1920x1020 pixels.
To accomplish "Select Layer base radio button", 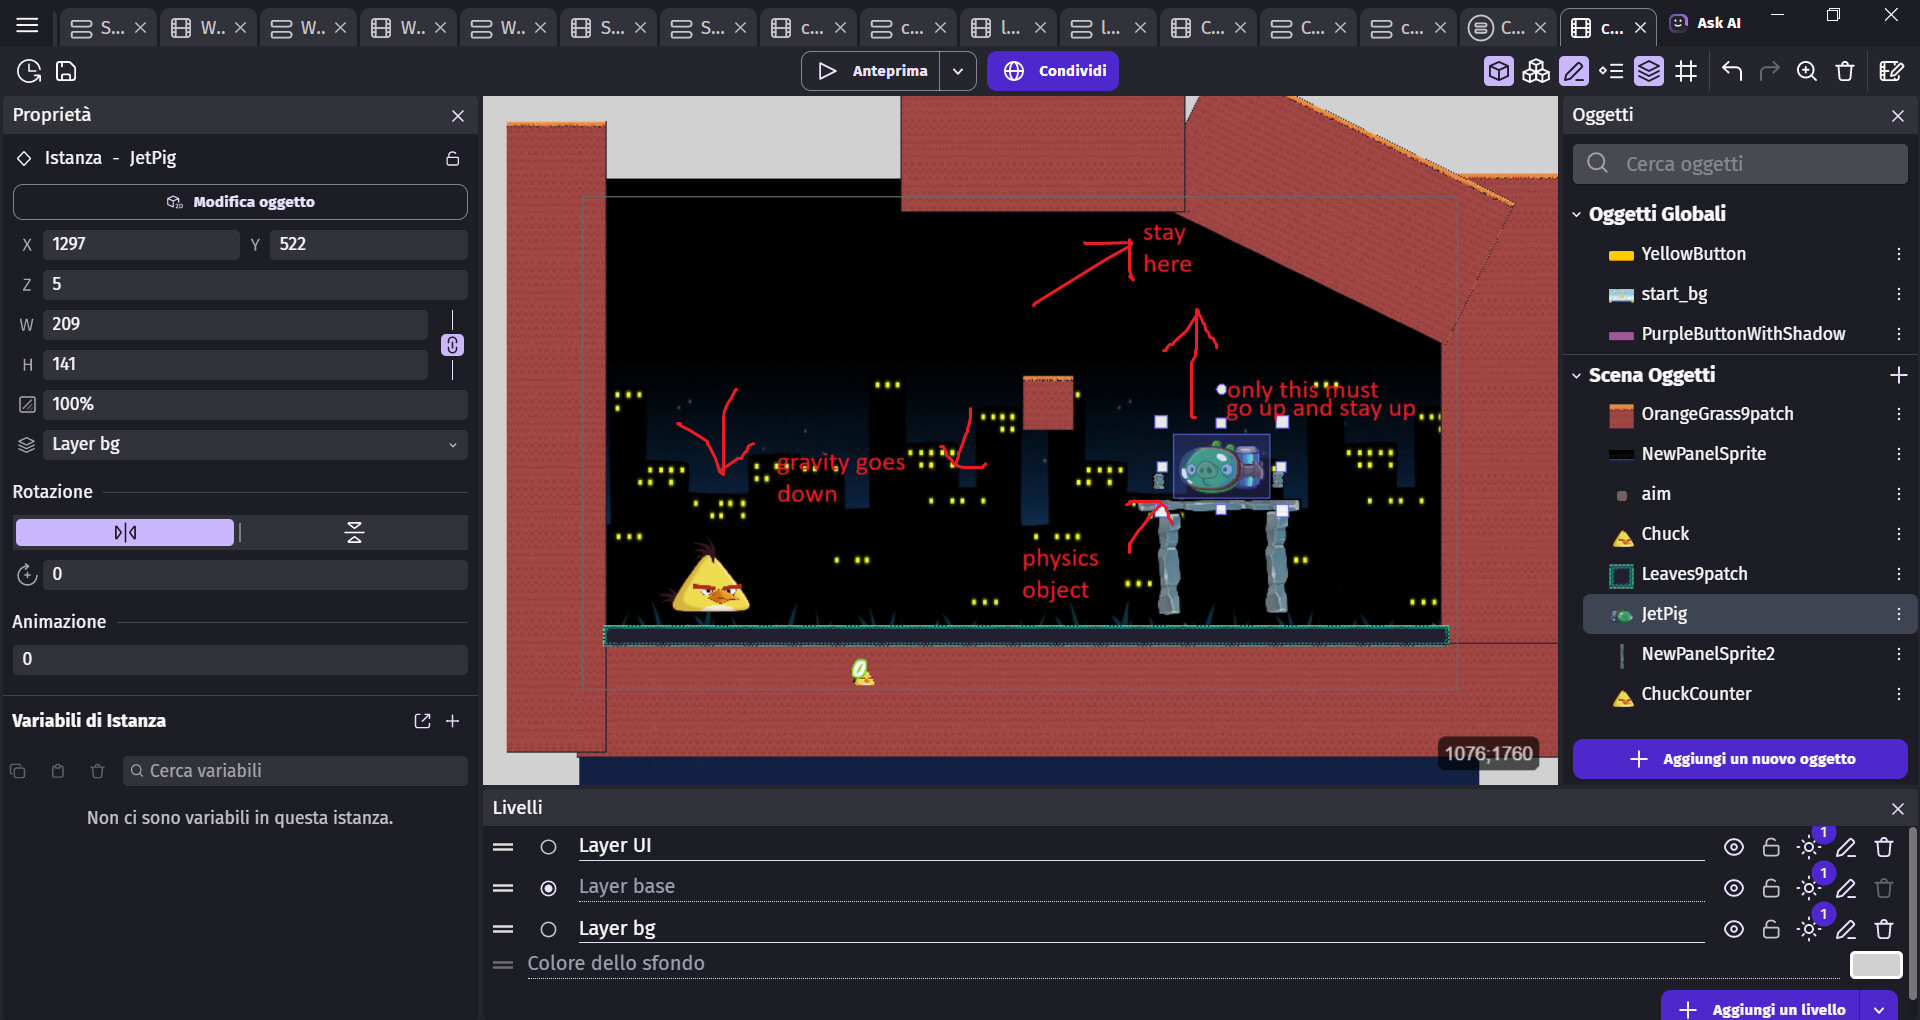I will [548, 888].
